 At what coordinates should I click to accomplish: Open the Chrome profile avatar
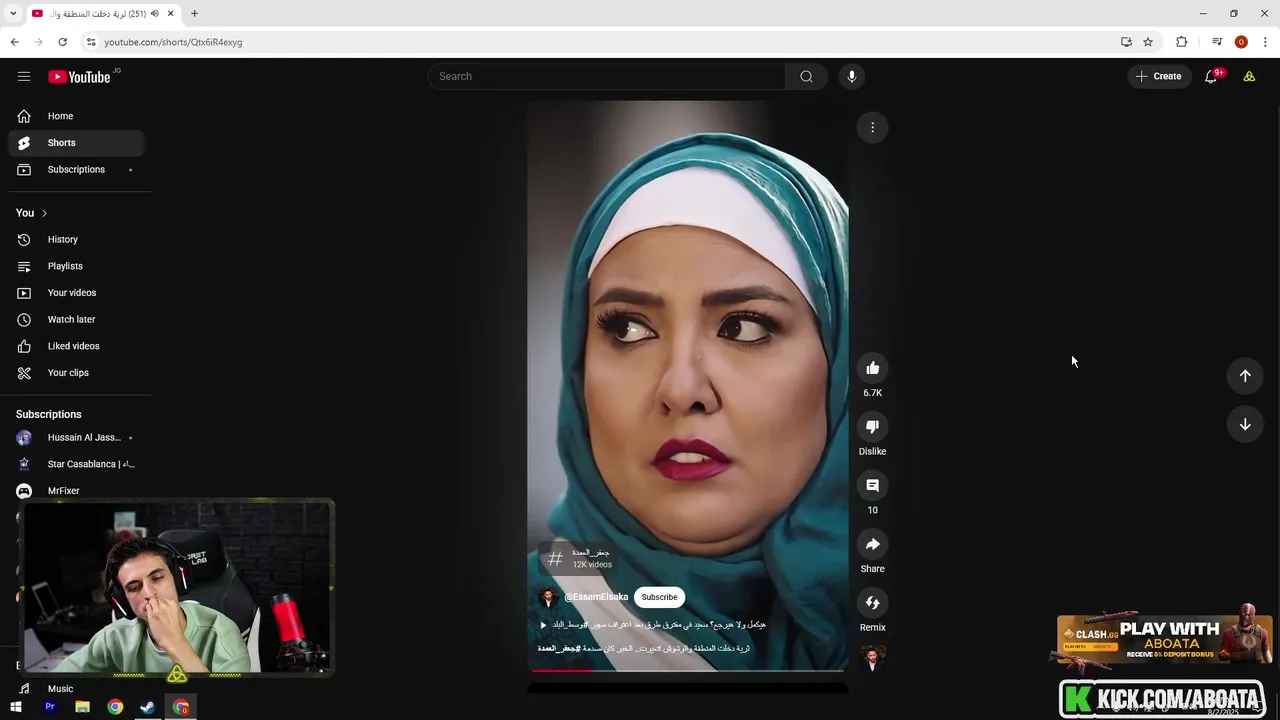click(1241, 42)
